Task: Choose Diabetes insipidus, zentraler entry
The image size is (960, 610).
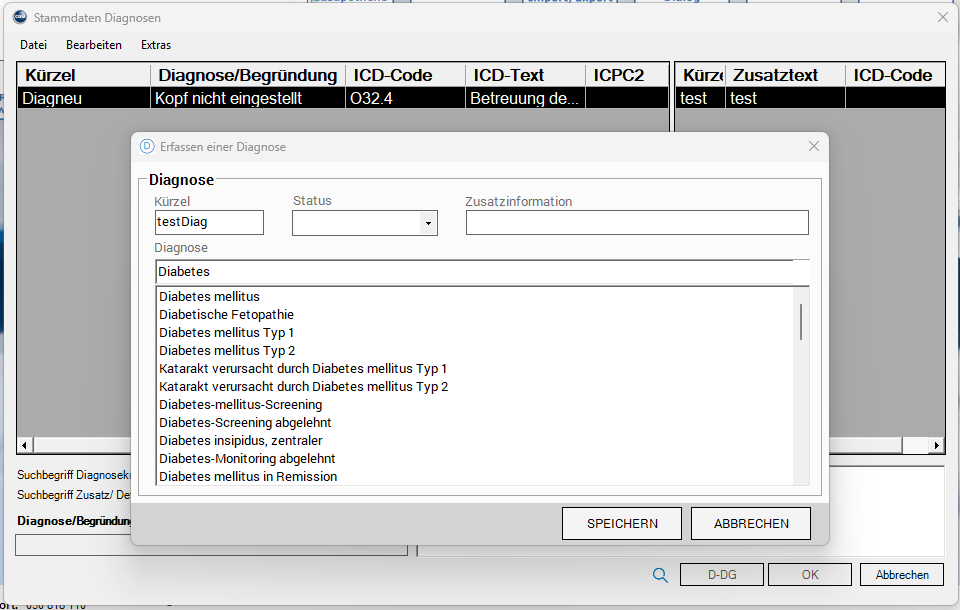Action: 240,441
